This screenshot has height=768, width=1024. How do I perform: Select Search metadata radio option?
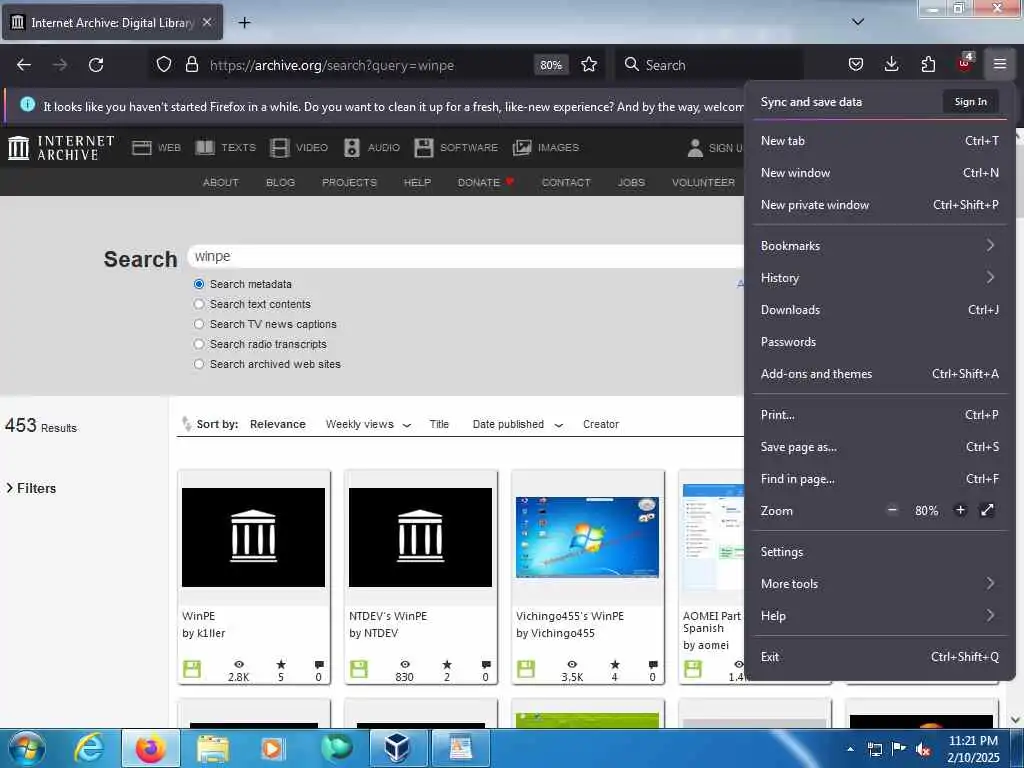coord(199,284)
